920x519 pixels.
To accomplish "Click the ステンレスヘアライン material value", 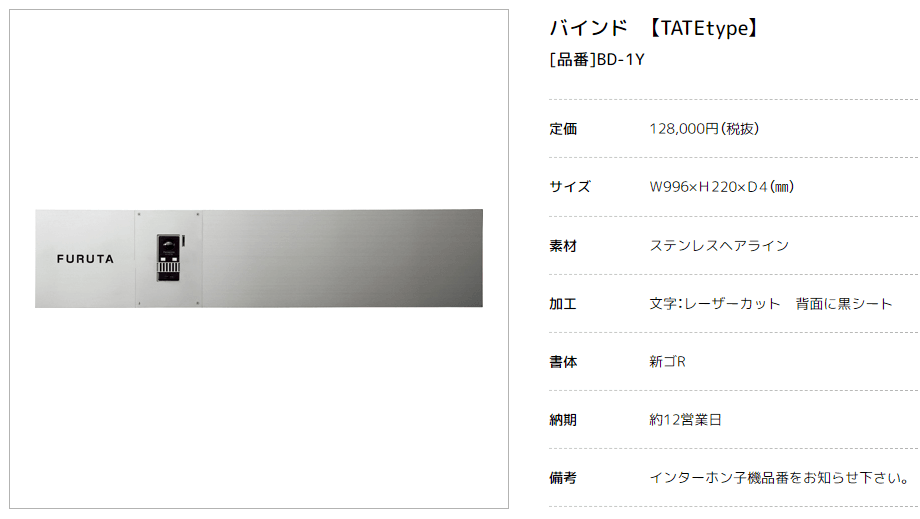I will point(719,245).
